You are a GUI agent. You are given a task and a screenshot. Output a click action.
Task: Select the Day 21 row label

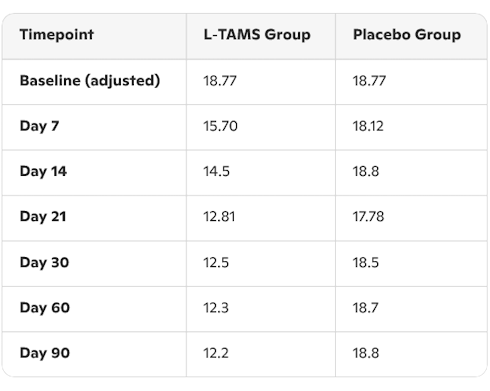[43, 217]
